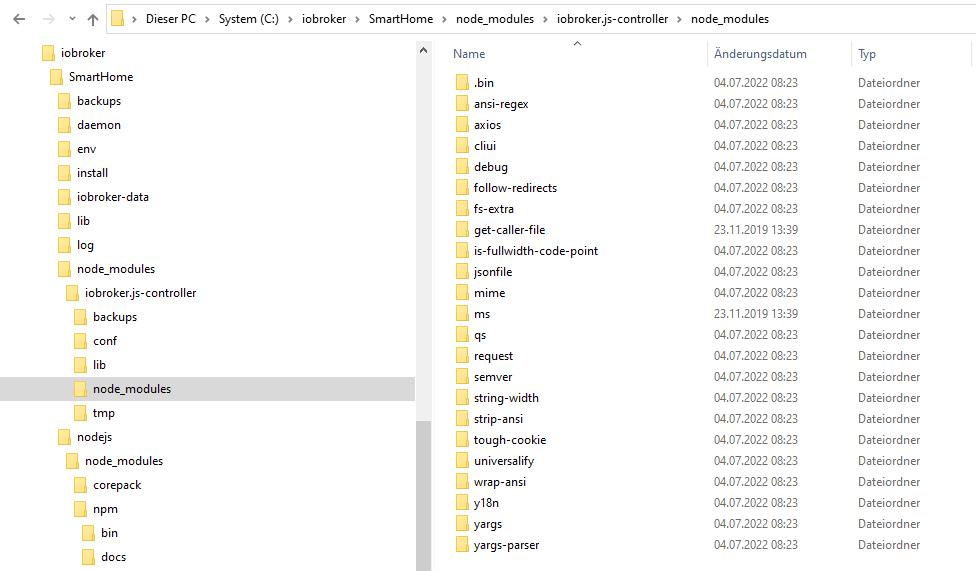Click the get-caller-file folder icon
Screen dimensions: 976x571
point(462,230)
